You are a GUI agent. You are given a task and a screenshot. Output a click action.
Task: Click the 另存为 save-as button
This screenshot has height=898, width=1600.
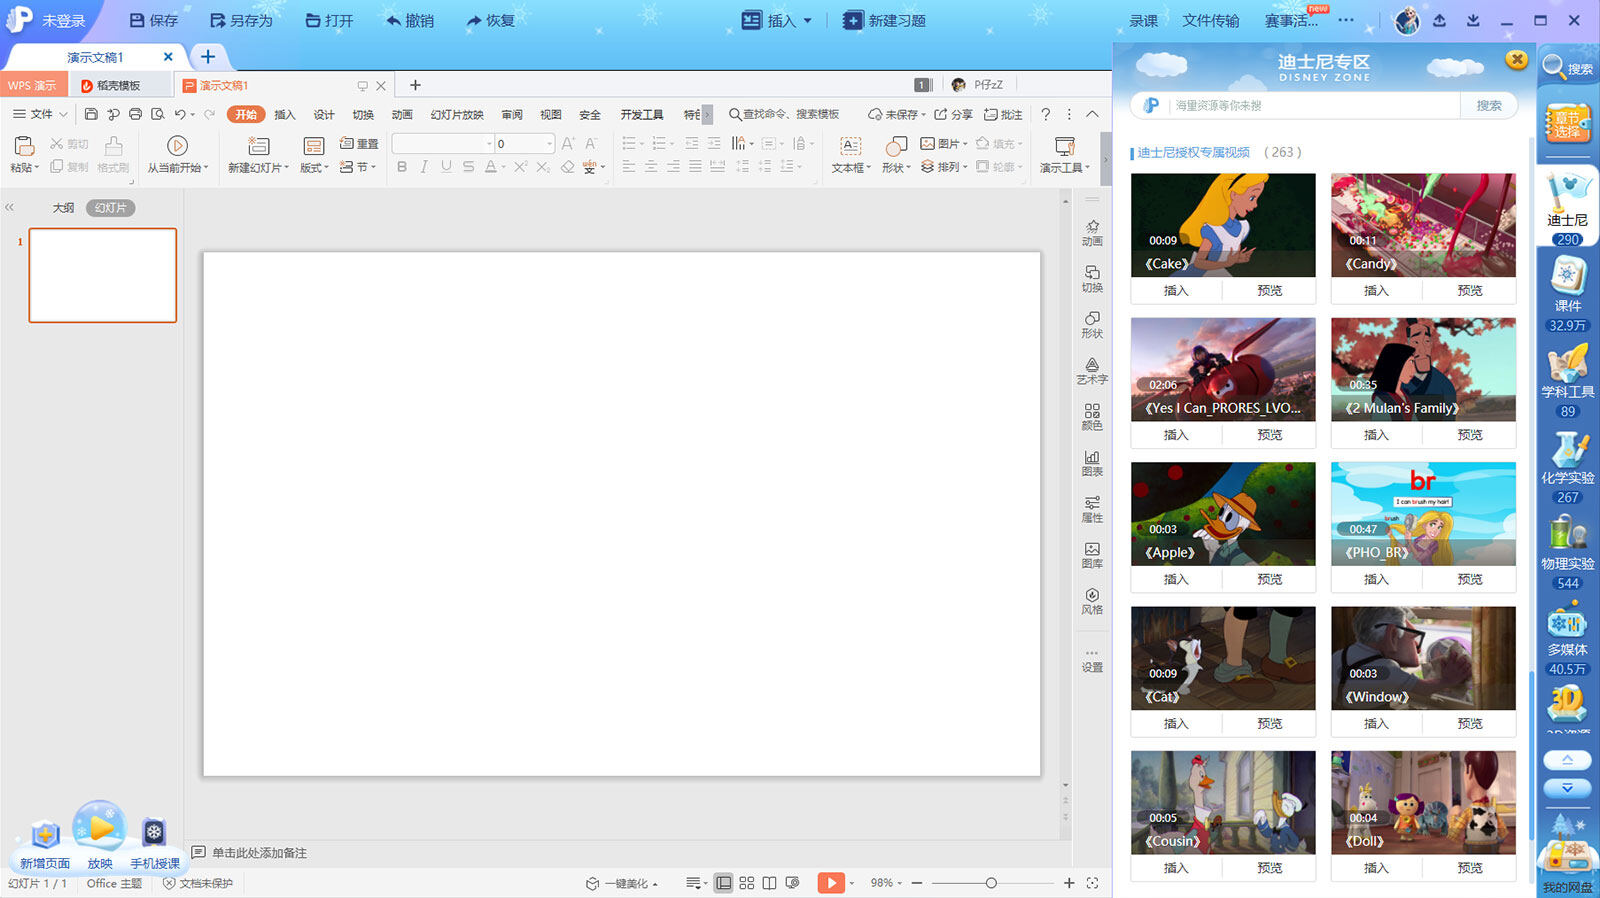pyautogui.click(x=241, y=20)
